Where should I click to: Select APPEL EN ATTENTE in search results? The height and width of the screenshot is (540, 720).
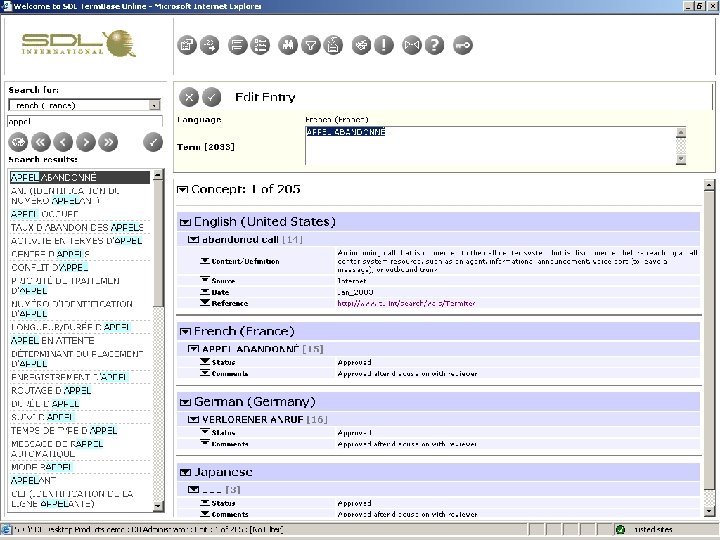coord(54,340)
